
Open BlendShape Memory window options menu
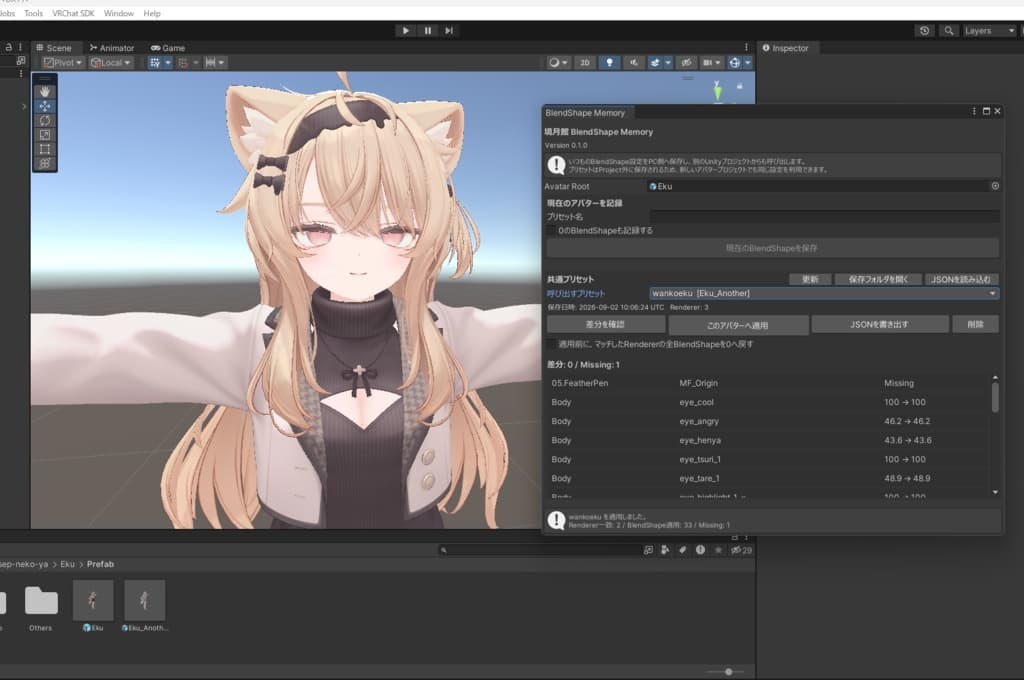point(974,112)
